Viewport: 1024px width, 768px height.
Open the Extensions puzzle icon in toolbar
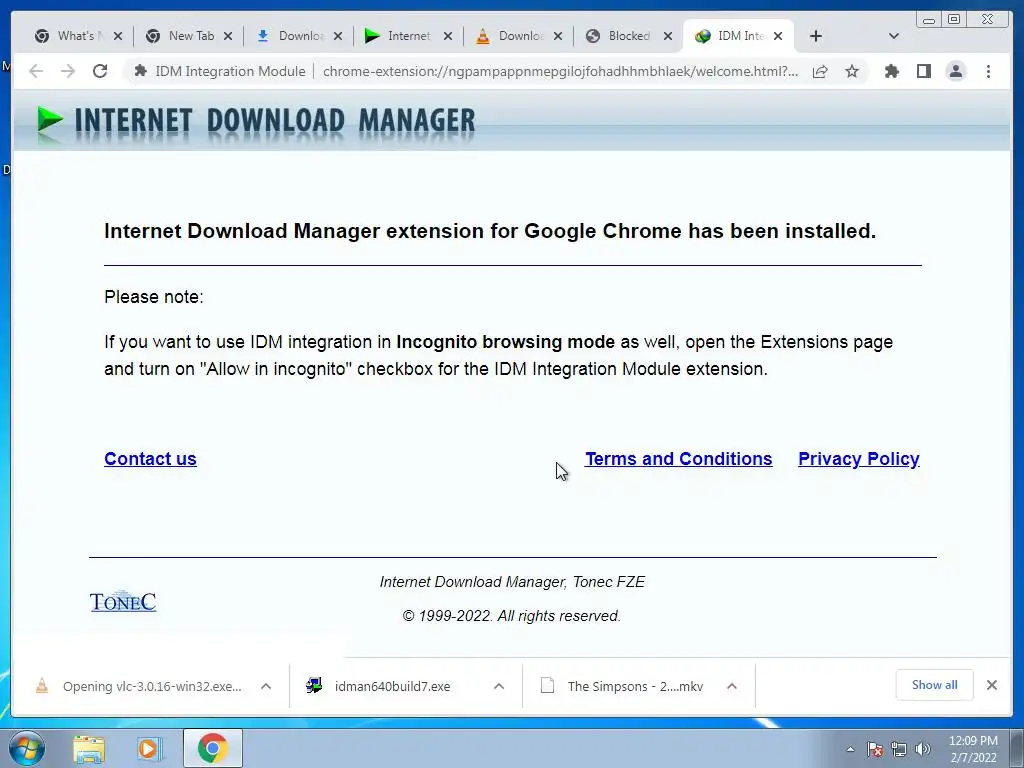[x=891, y=71]
